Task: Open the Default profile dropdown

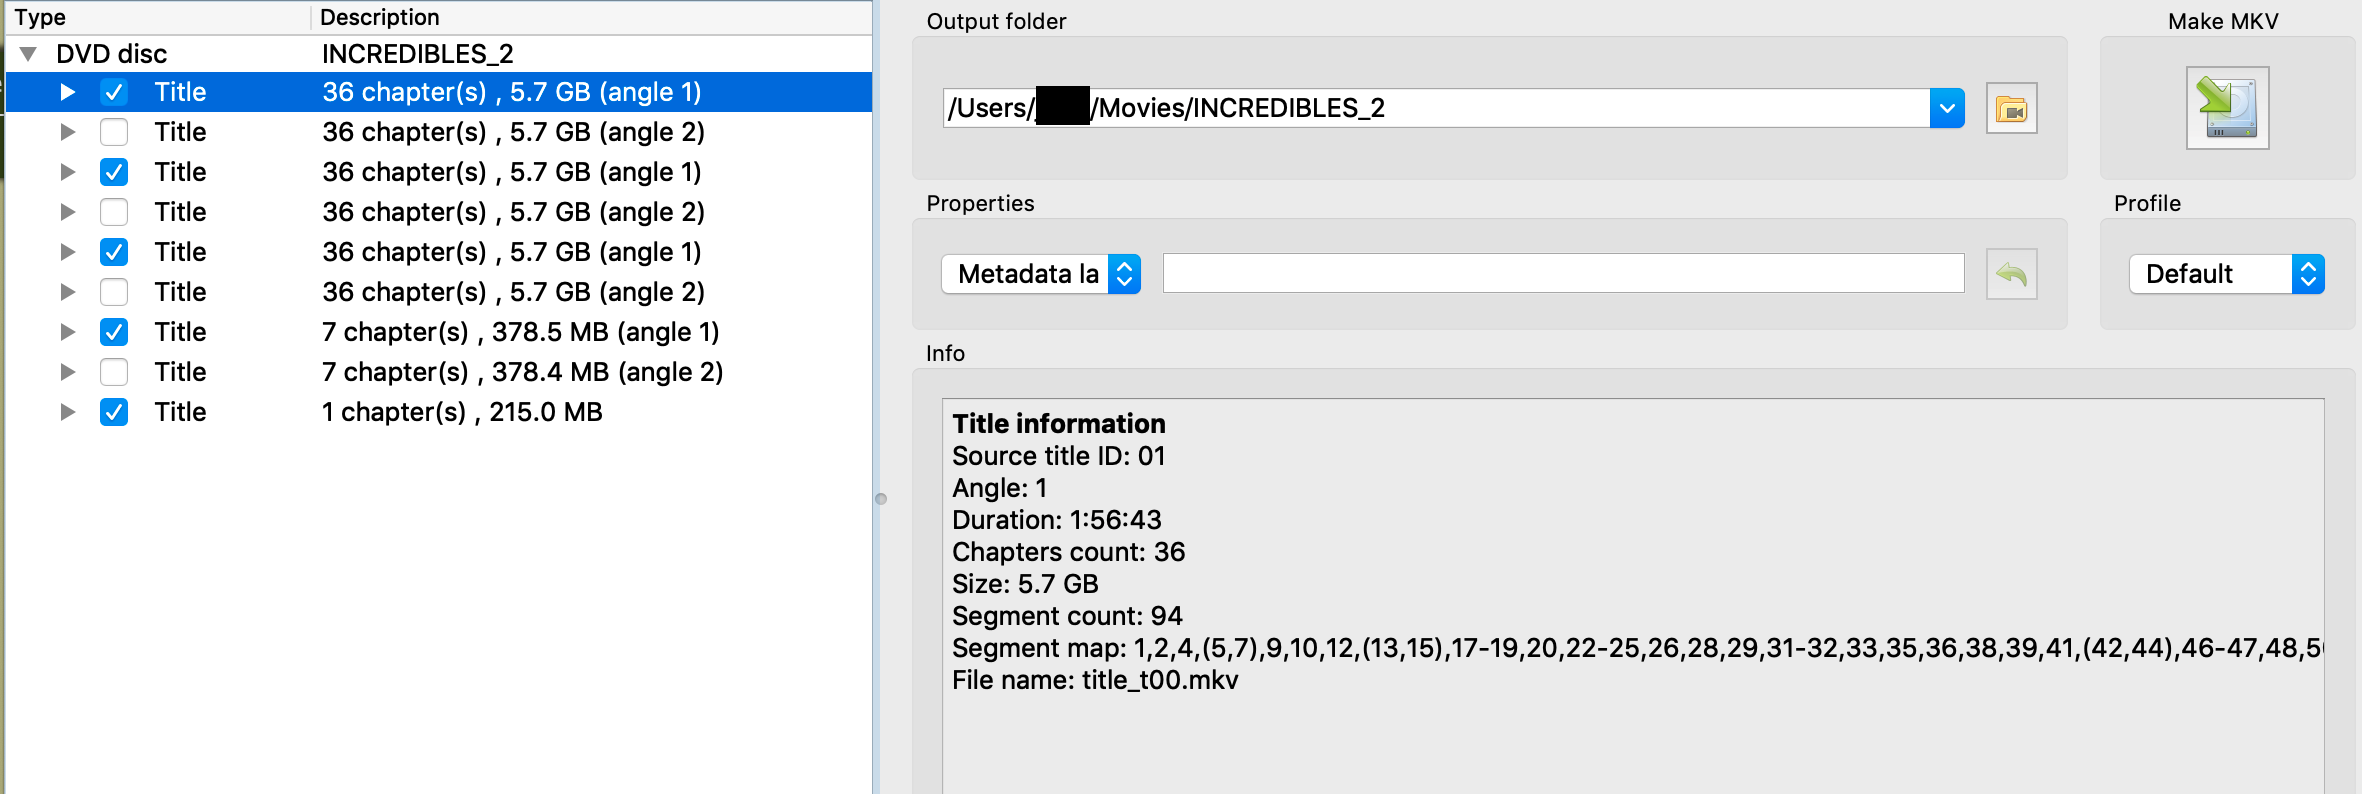Action: 2227,274
